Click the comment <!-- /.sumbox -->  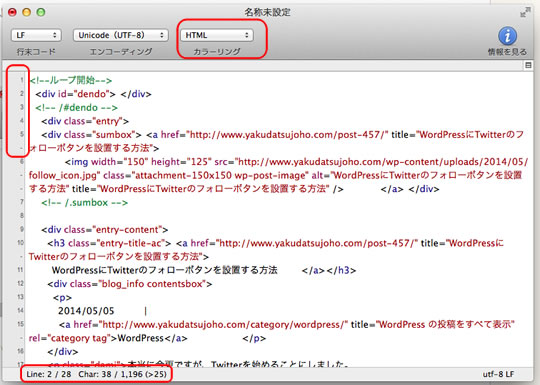pos(85,202)
